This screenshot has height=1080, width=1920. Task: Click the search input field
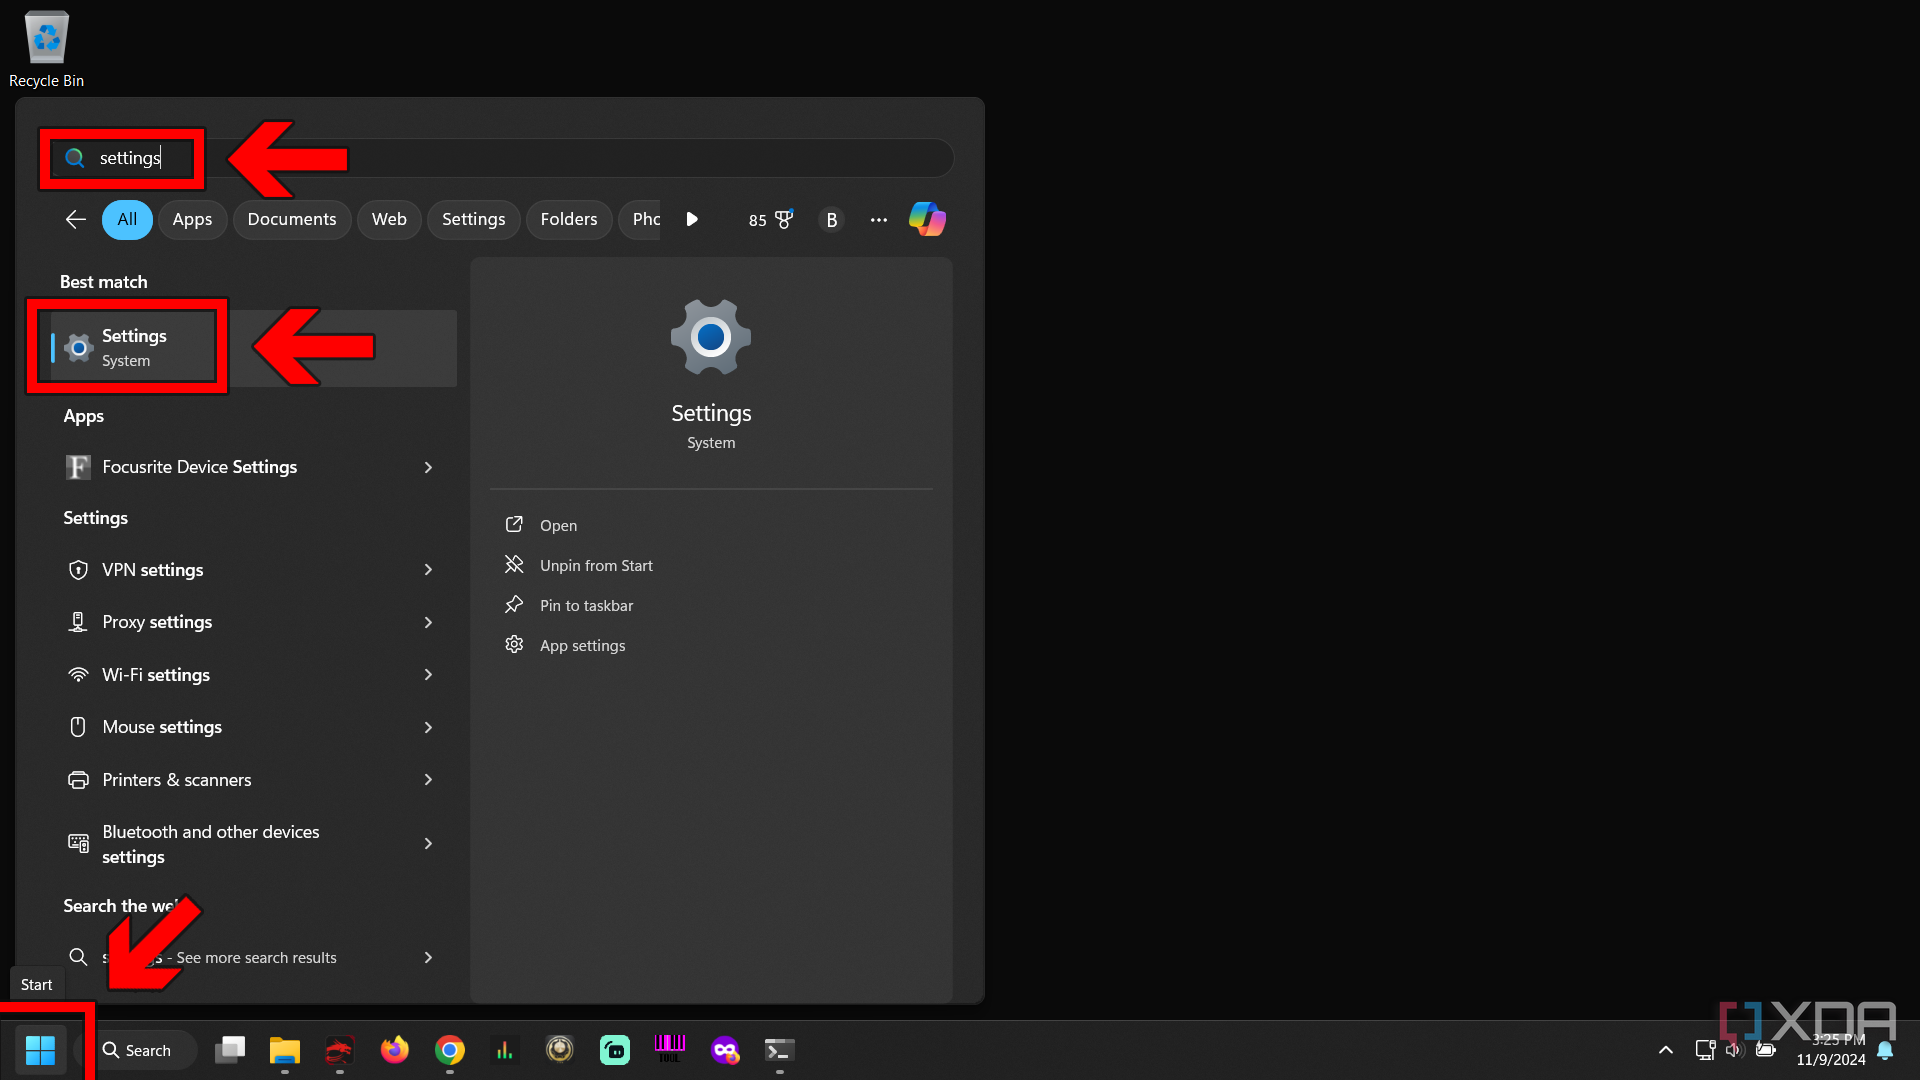(504, 157)
